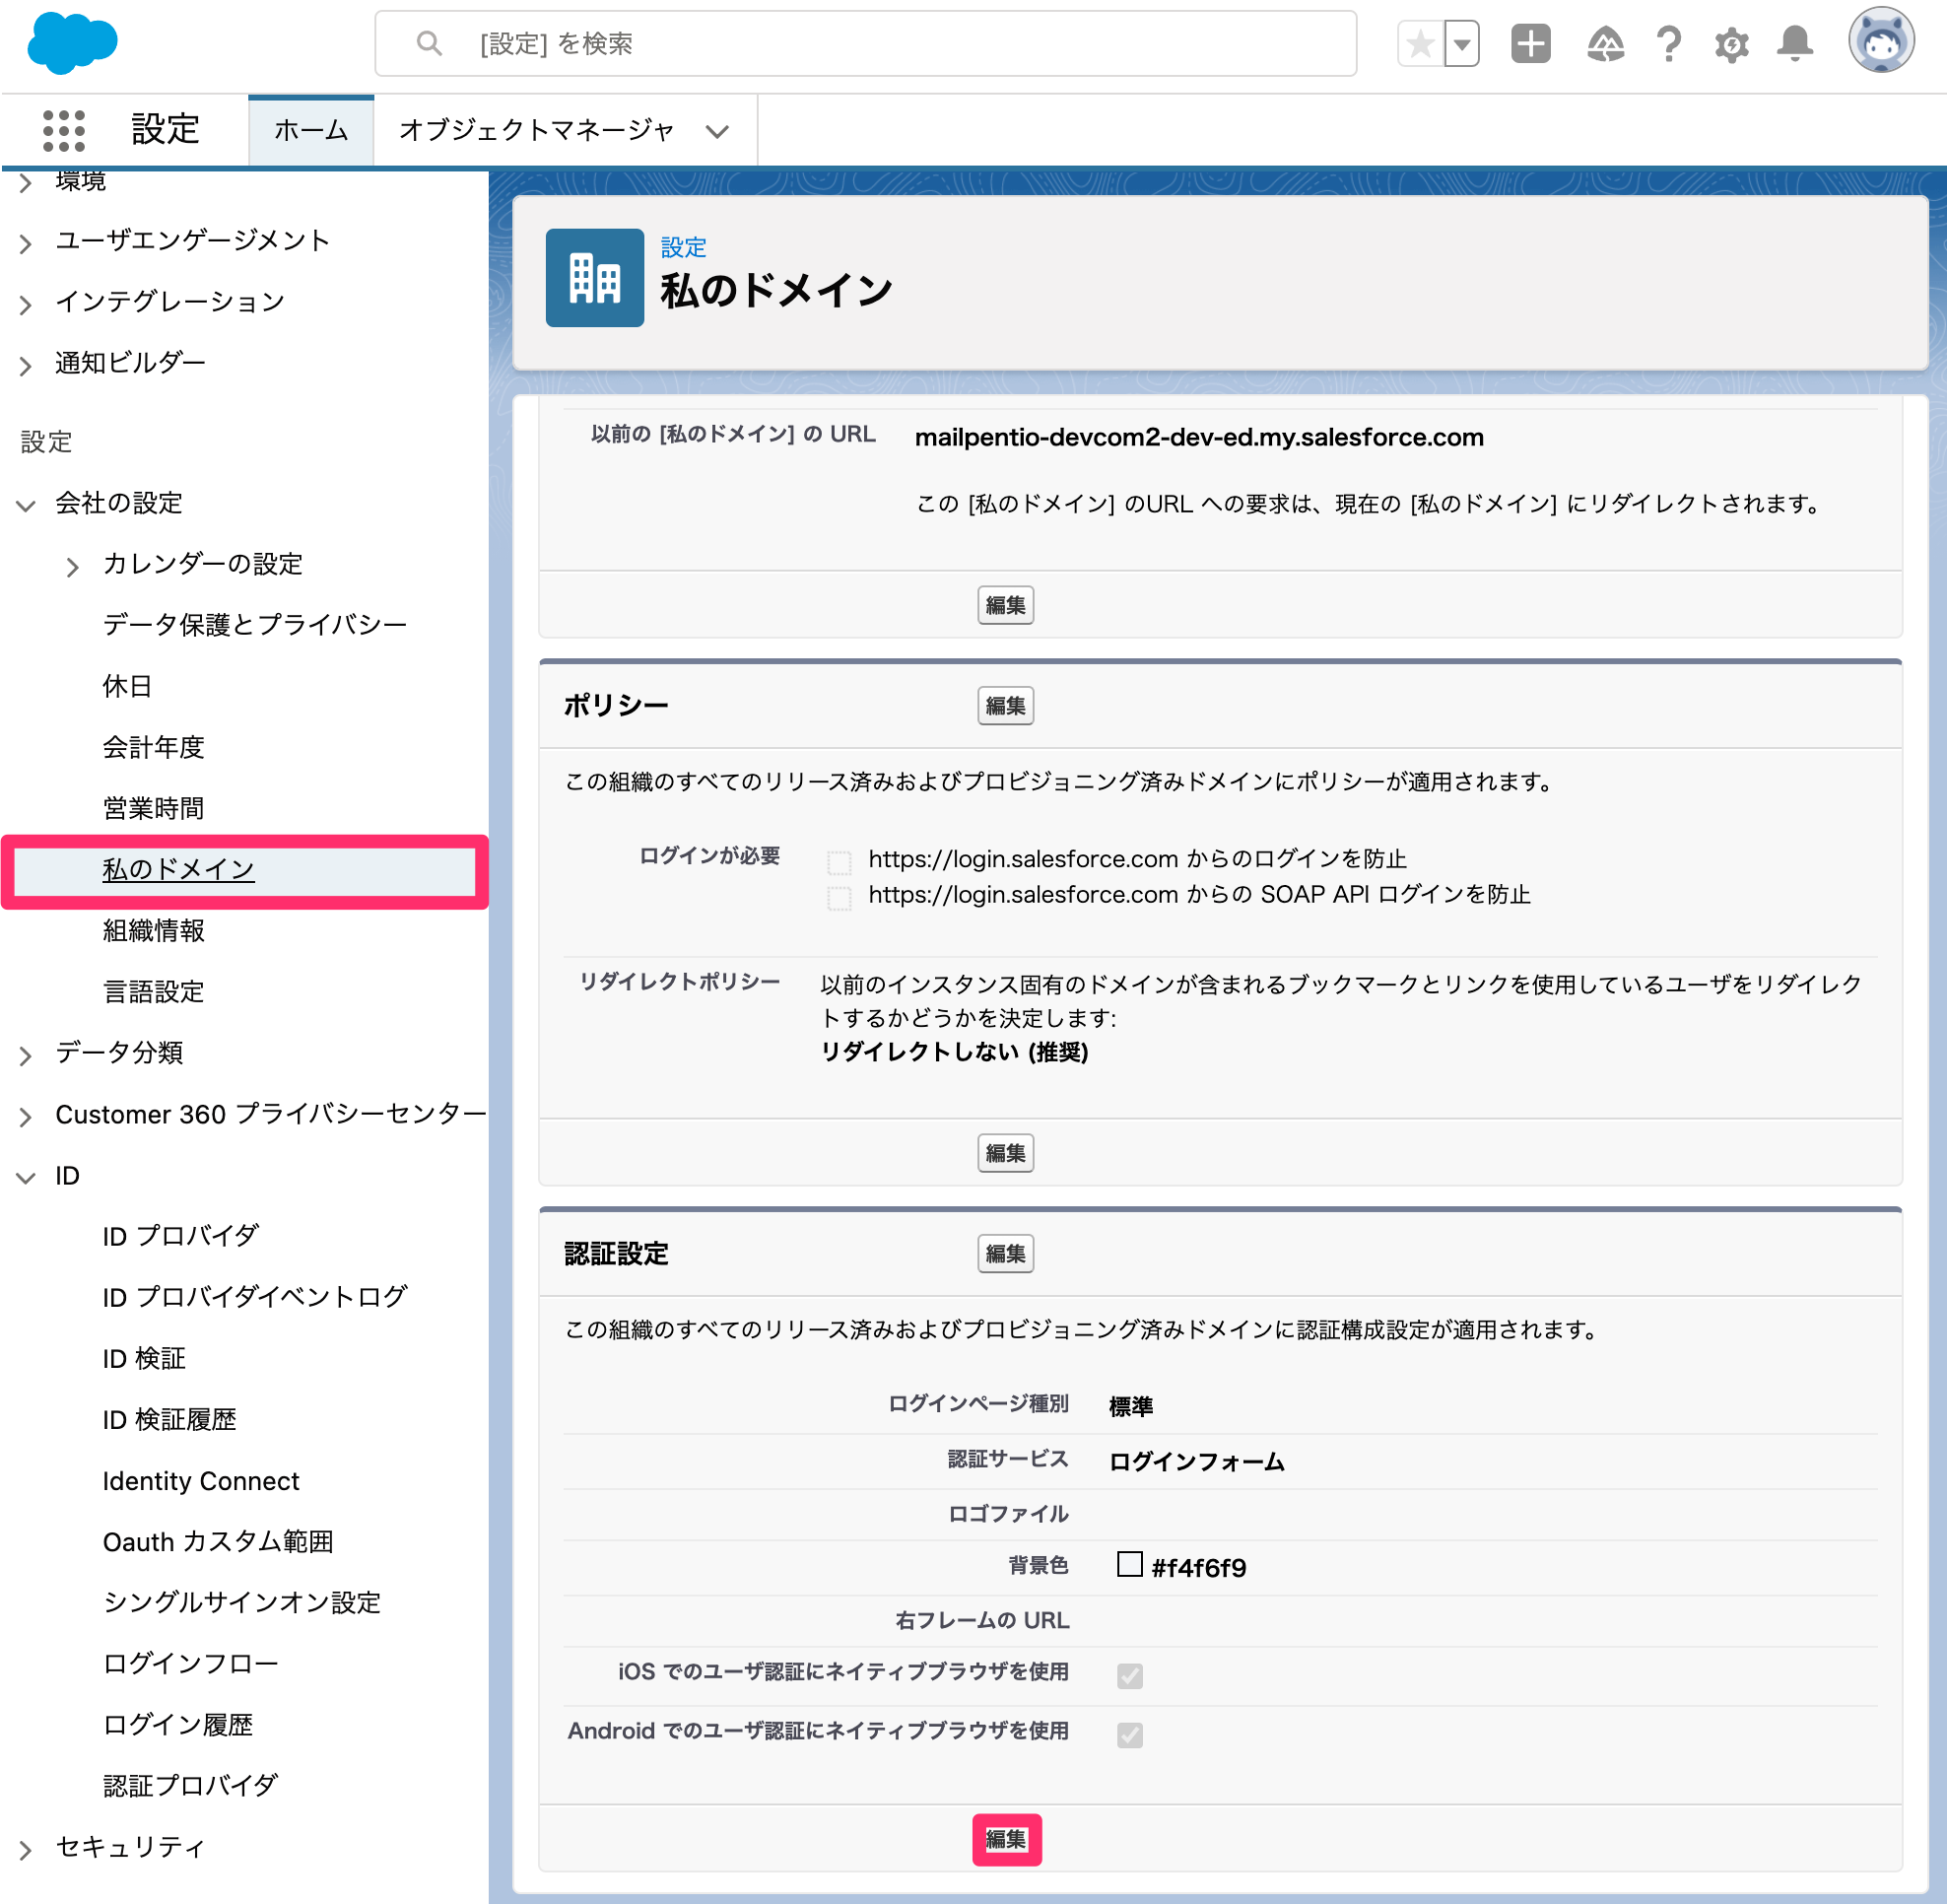Click the favorites star icon
Viewport: 1947px width, 1904px height.
(x=1420, y=44)
